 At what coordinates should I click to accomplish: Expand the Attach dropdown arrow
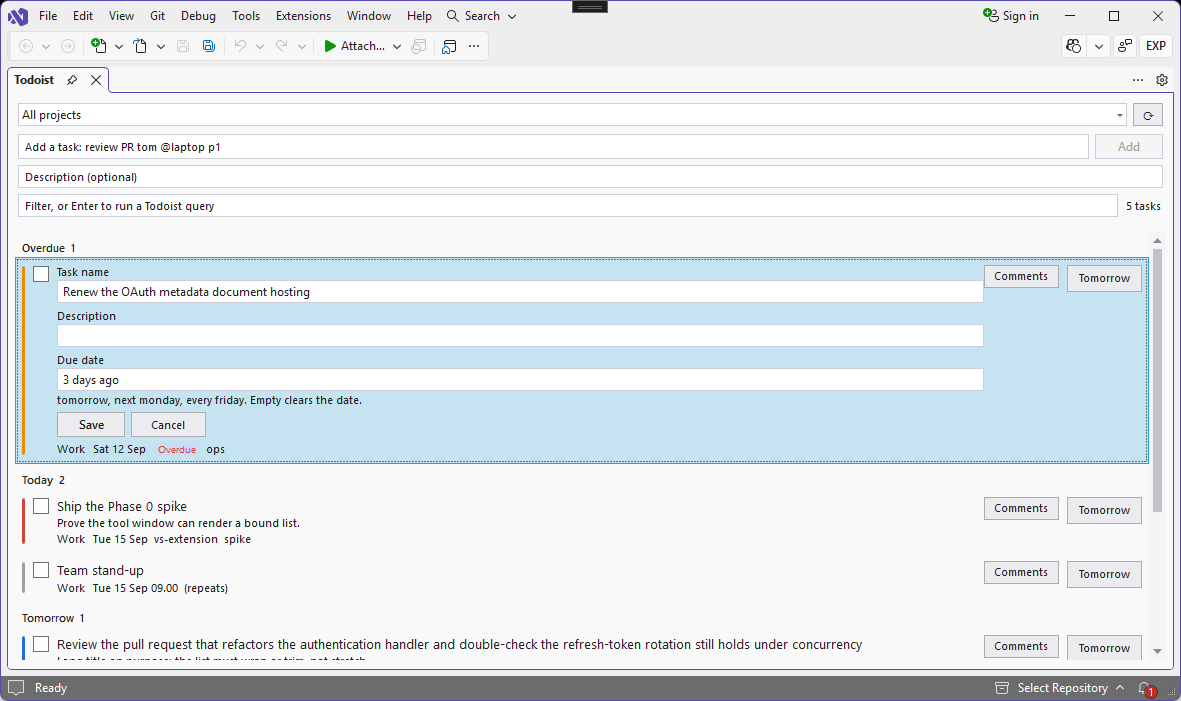coord(397,46)
